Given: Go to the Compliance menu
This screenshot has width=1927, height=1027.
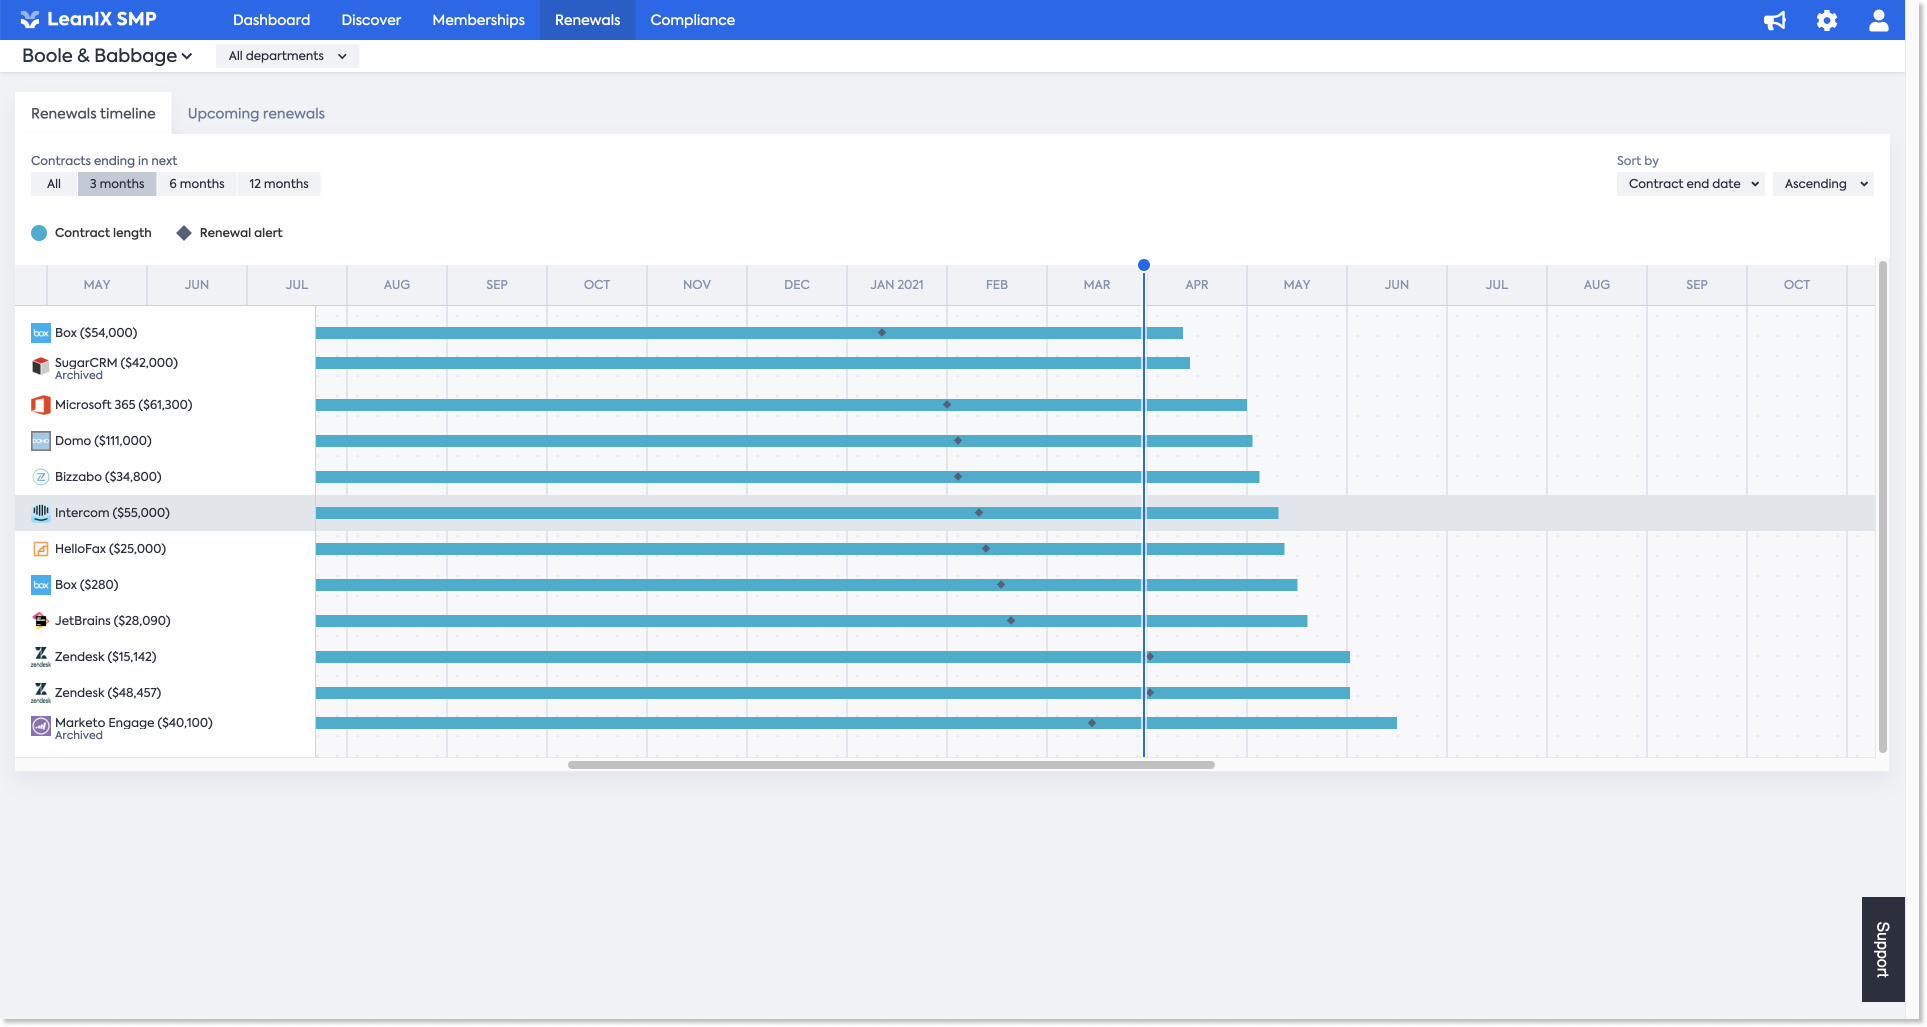Looking at the screenshot, I should (692, 20).
